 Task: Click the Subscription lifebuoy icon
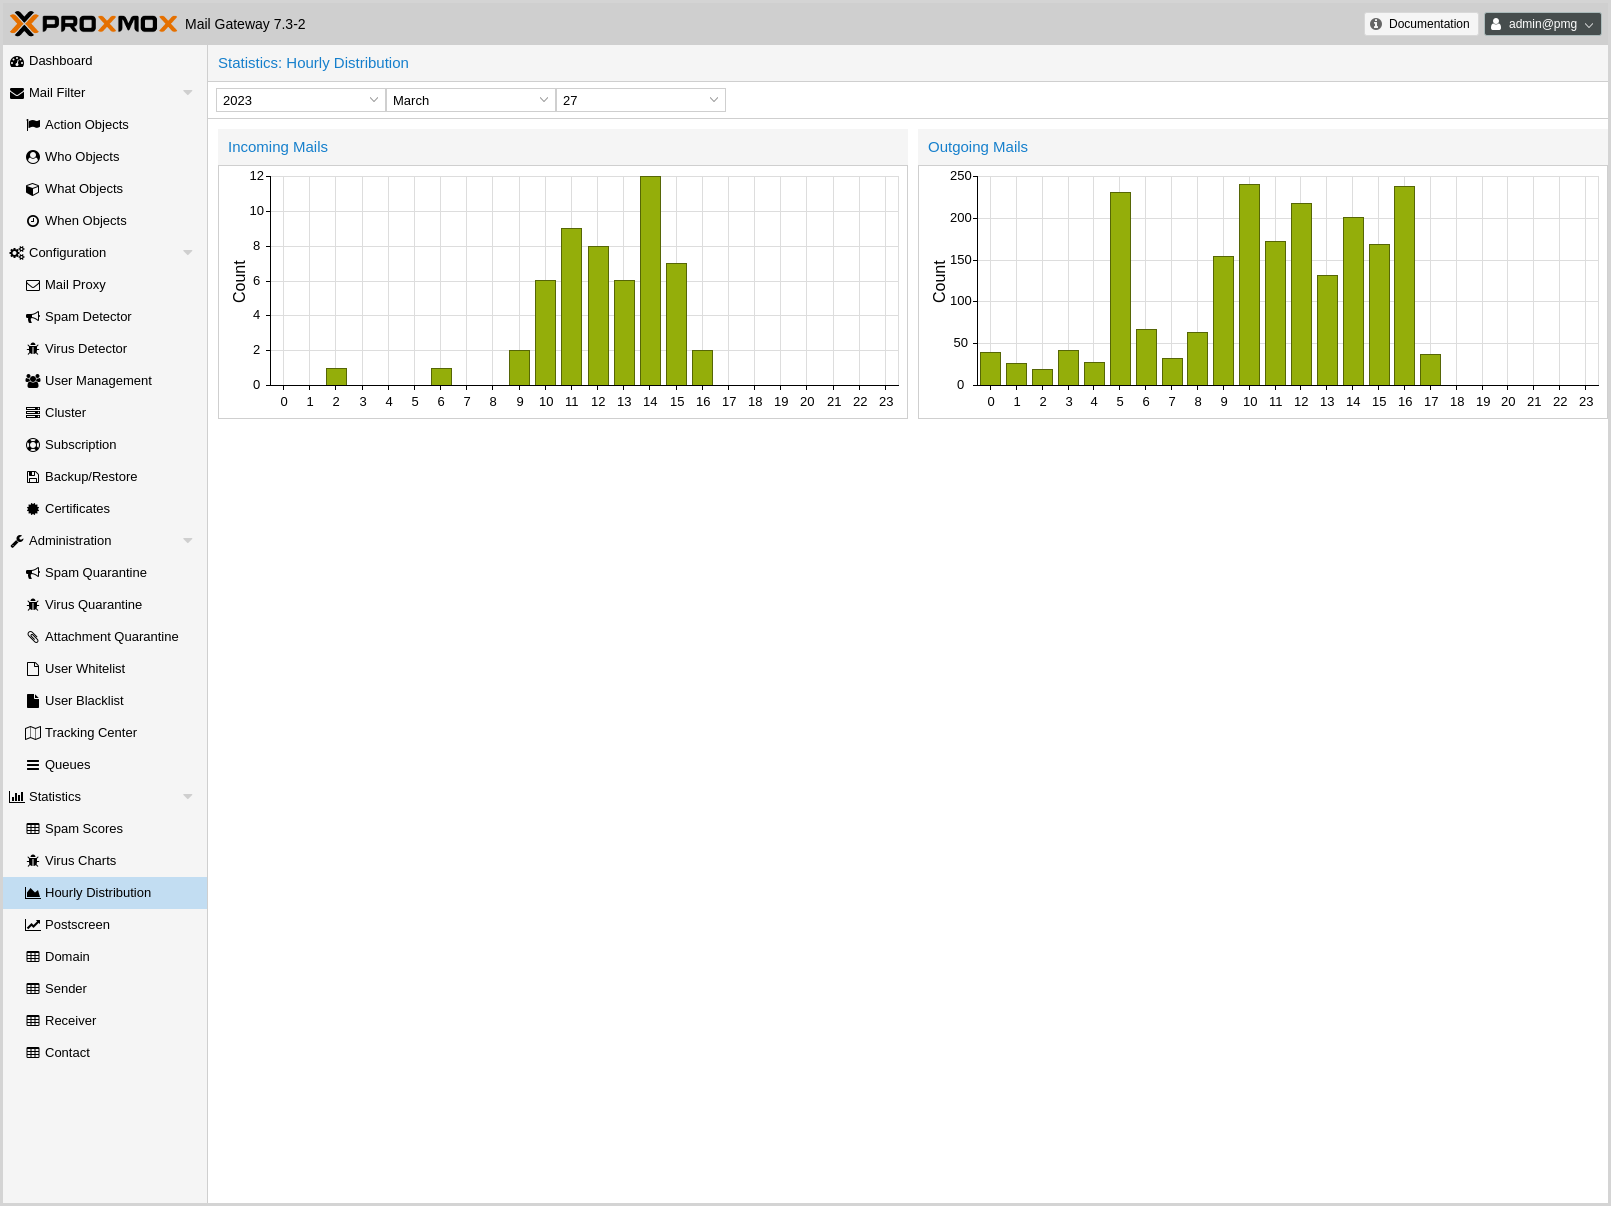33,445
